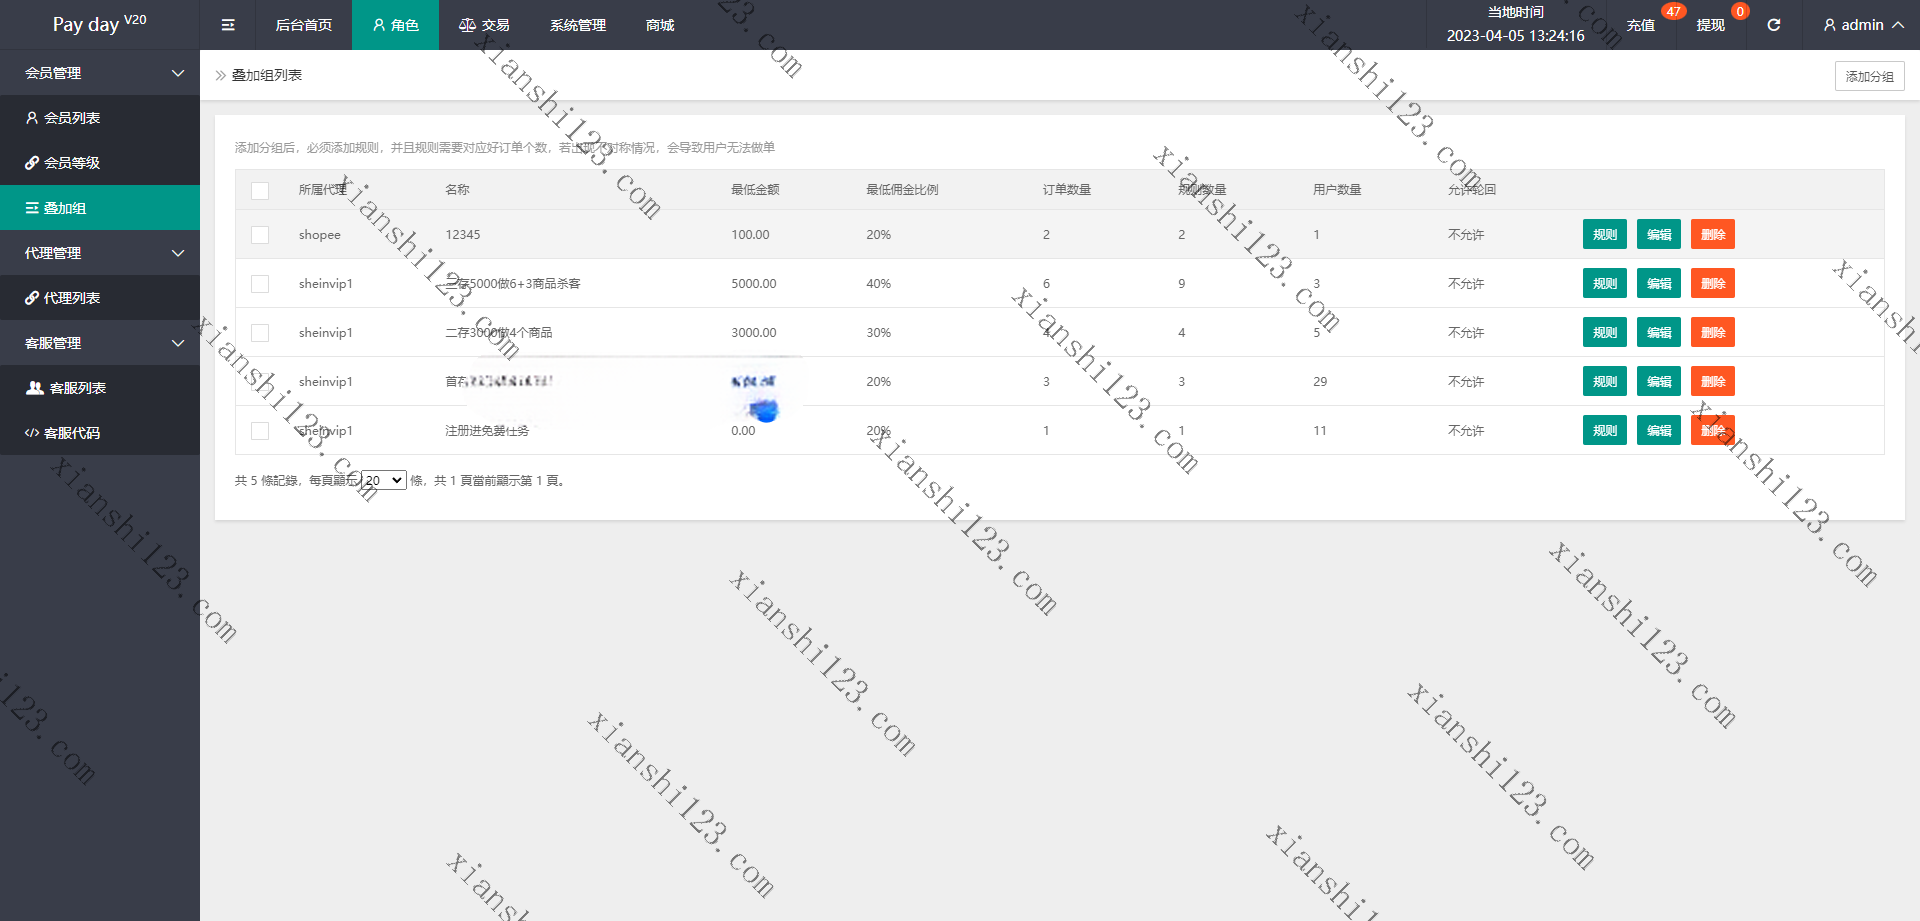This screenshot has height=921, width=1920.
Task: Check the checkbox for the 3000.00 row
Action: pyautogui.click(x=260, y=333)
